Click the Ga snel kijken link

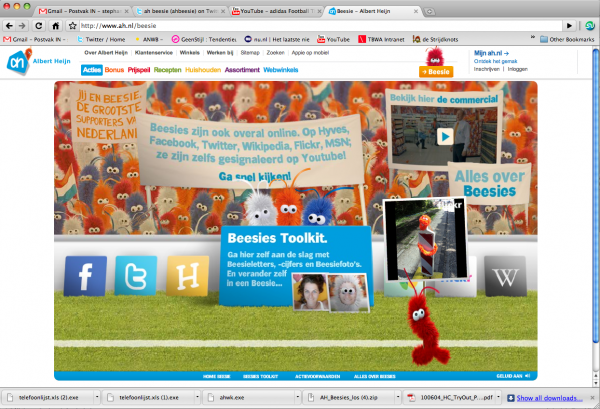tap(255, 176)
